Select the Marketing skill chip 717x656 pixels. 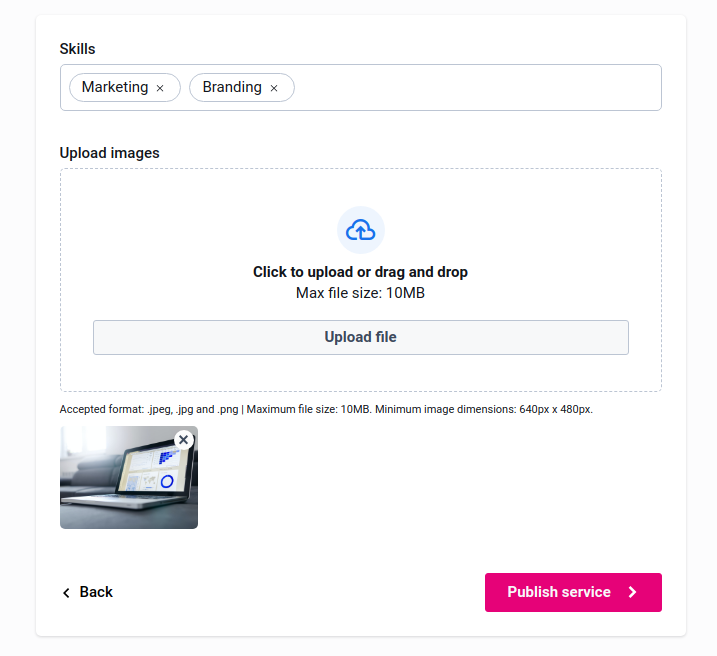pos(114,87)
